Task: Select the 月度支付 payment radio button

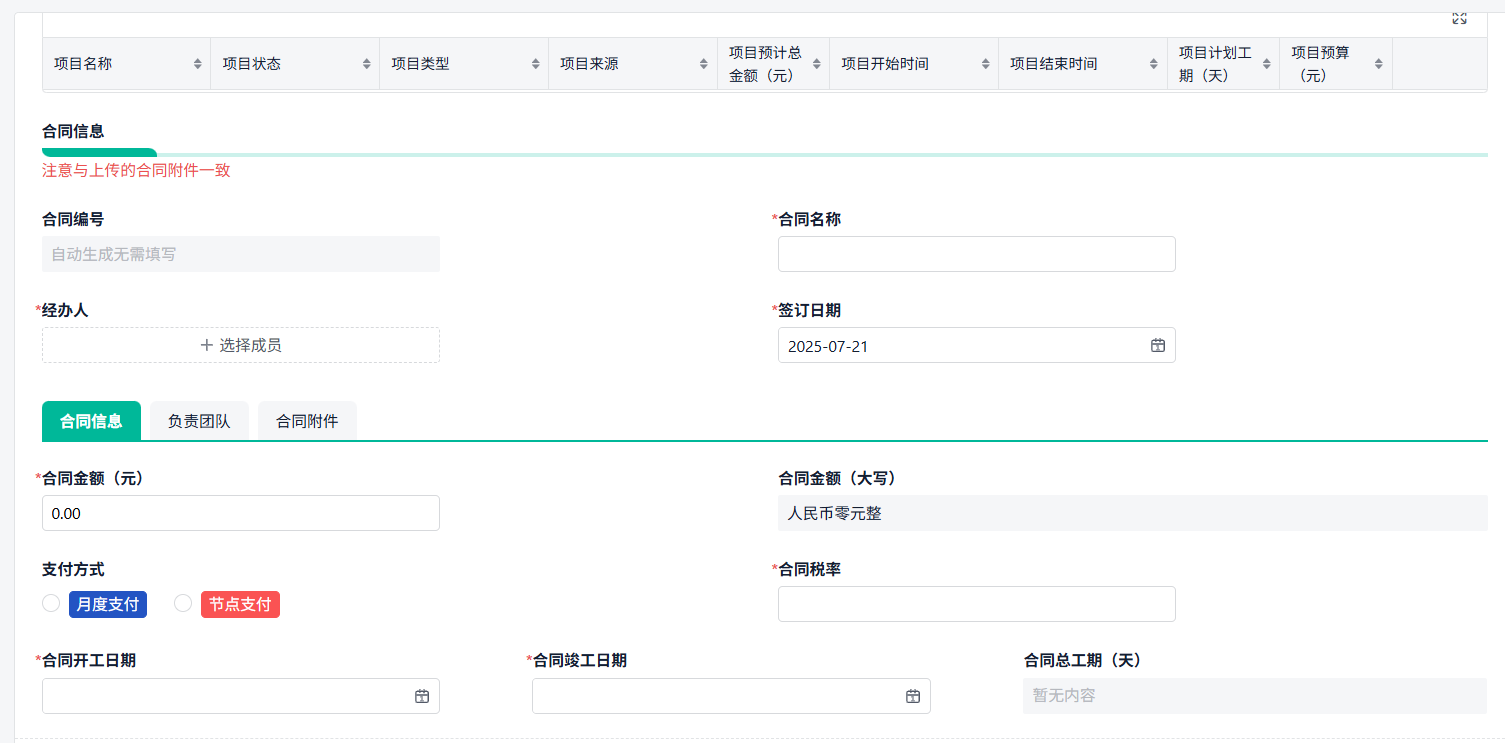Action: click(51, 603)
